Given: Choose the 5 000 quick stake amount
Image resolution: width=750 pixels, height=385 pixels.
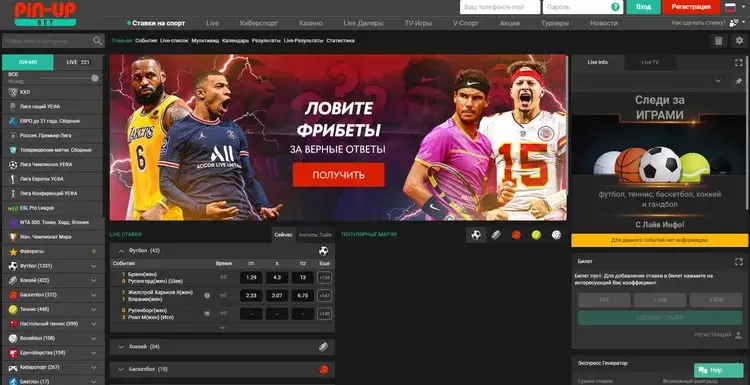Looking at the screenshot, I should [716, 300].
